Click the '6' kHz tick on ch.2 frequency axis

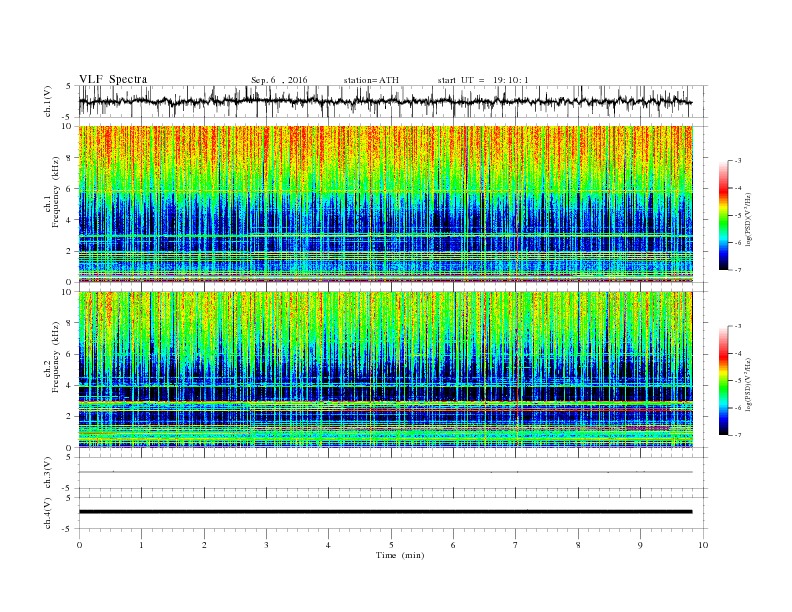point(70,354)
